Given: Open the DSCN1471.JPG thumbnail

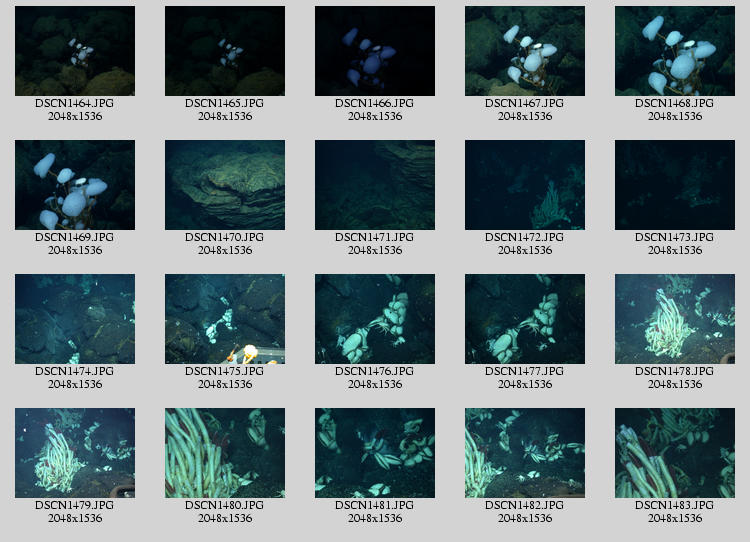Looking at the screenshot, I should point(375,185).
